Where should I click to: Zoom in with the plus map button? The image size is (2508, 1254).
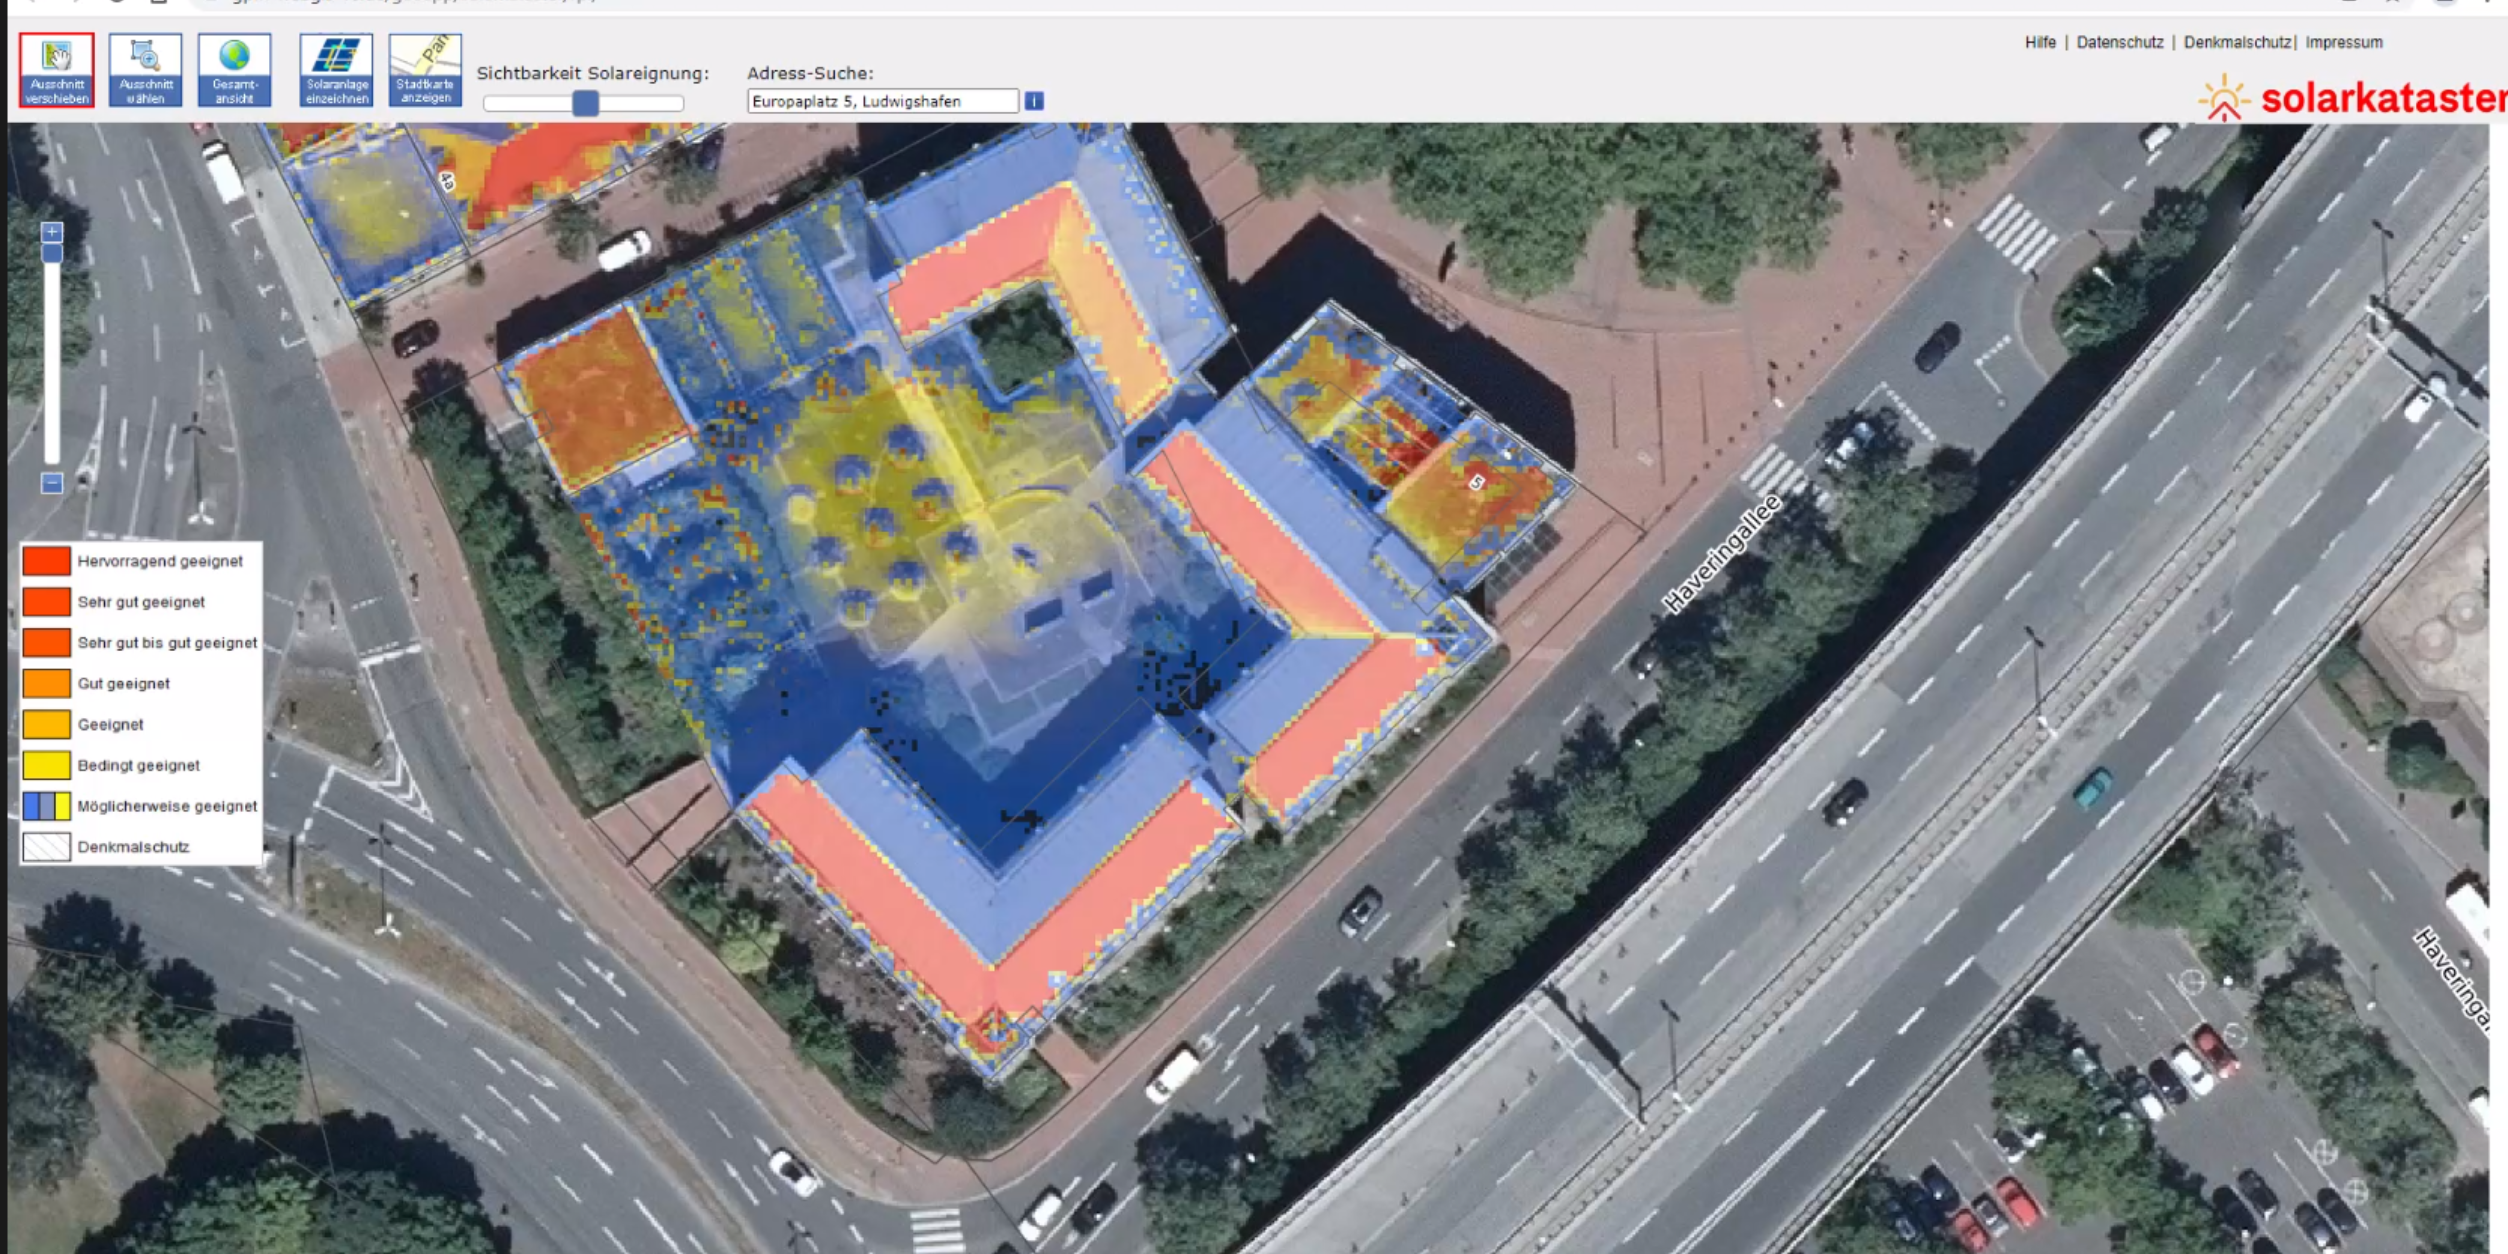coord(52,232)
